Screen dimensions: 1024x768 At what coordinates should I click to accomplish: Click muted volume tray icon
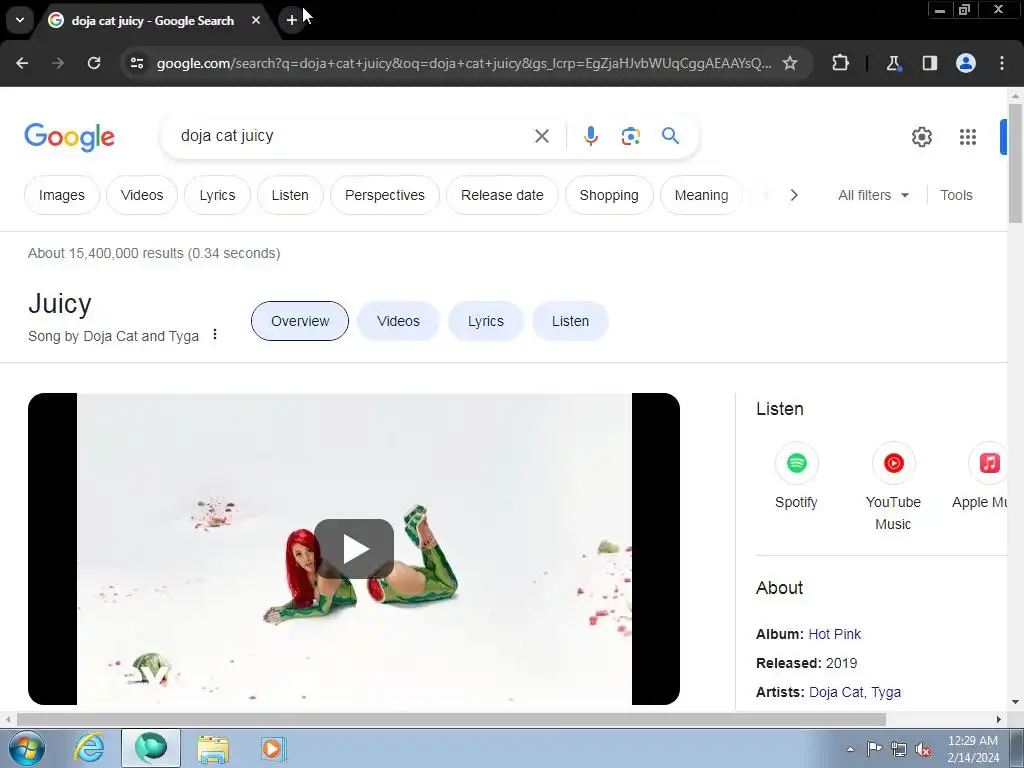[923, 749]
